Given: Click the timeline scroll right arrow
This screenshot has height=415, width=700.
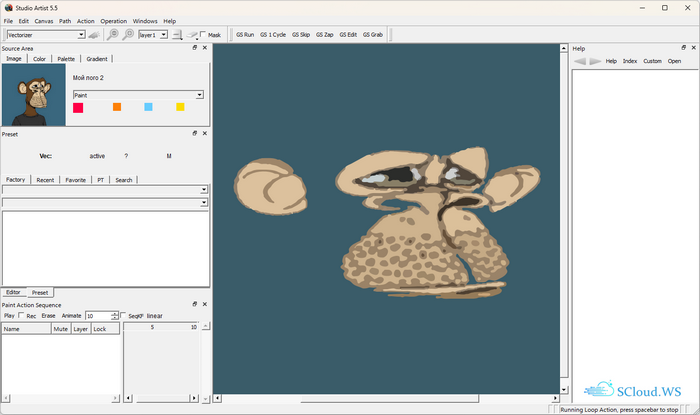Looking at the screenshot, I should tap(194, 398).
